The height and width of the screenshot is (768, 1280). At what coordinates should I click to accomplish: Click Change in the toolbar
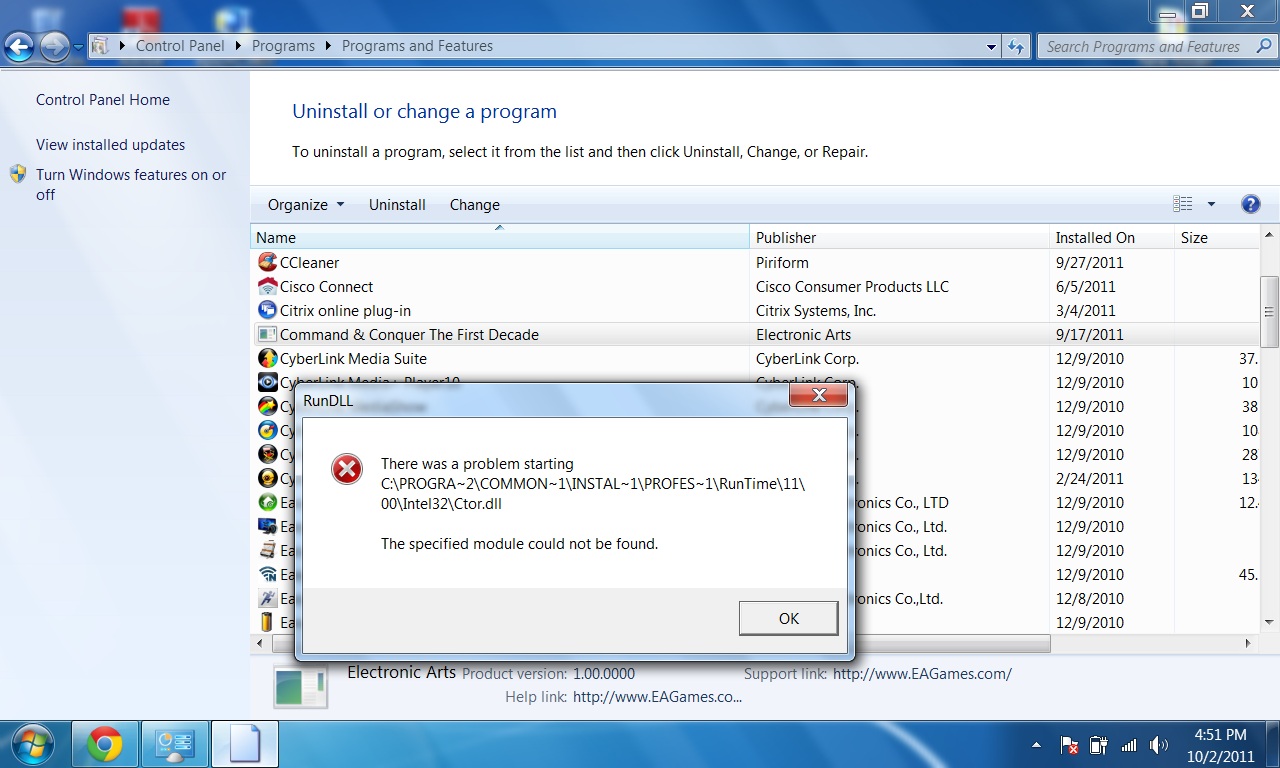474,204
